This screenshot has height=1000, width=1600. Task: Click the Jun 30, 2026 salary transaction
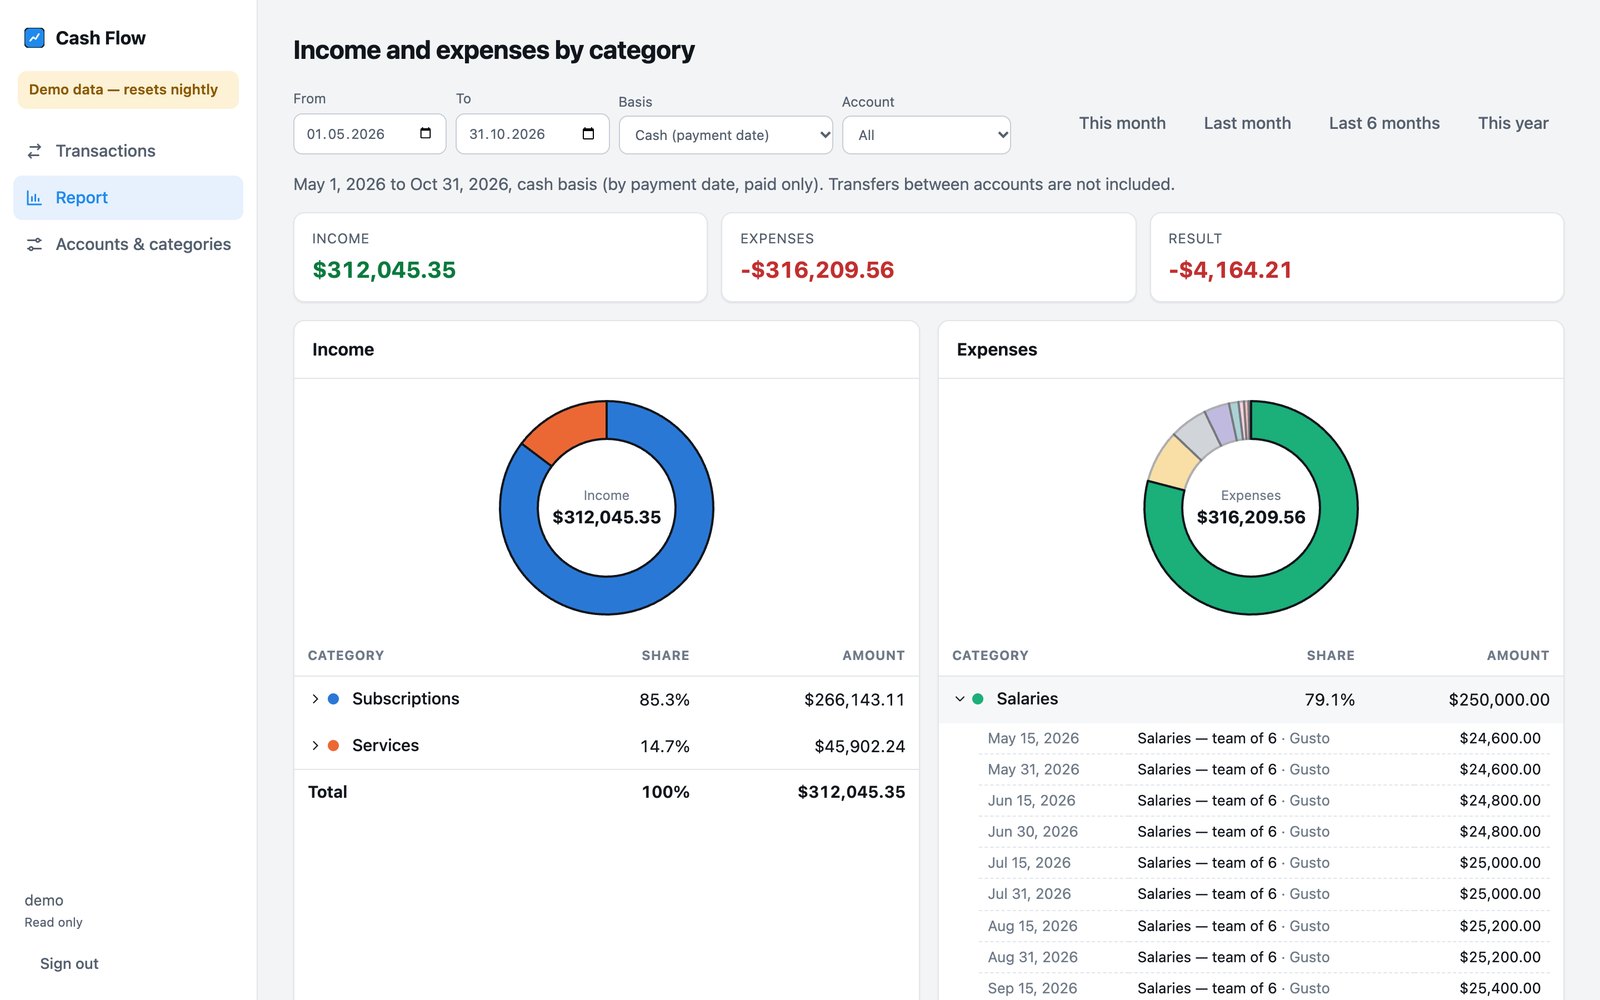coord(1264,832)
